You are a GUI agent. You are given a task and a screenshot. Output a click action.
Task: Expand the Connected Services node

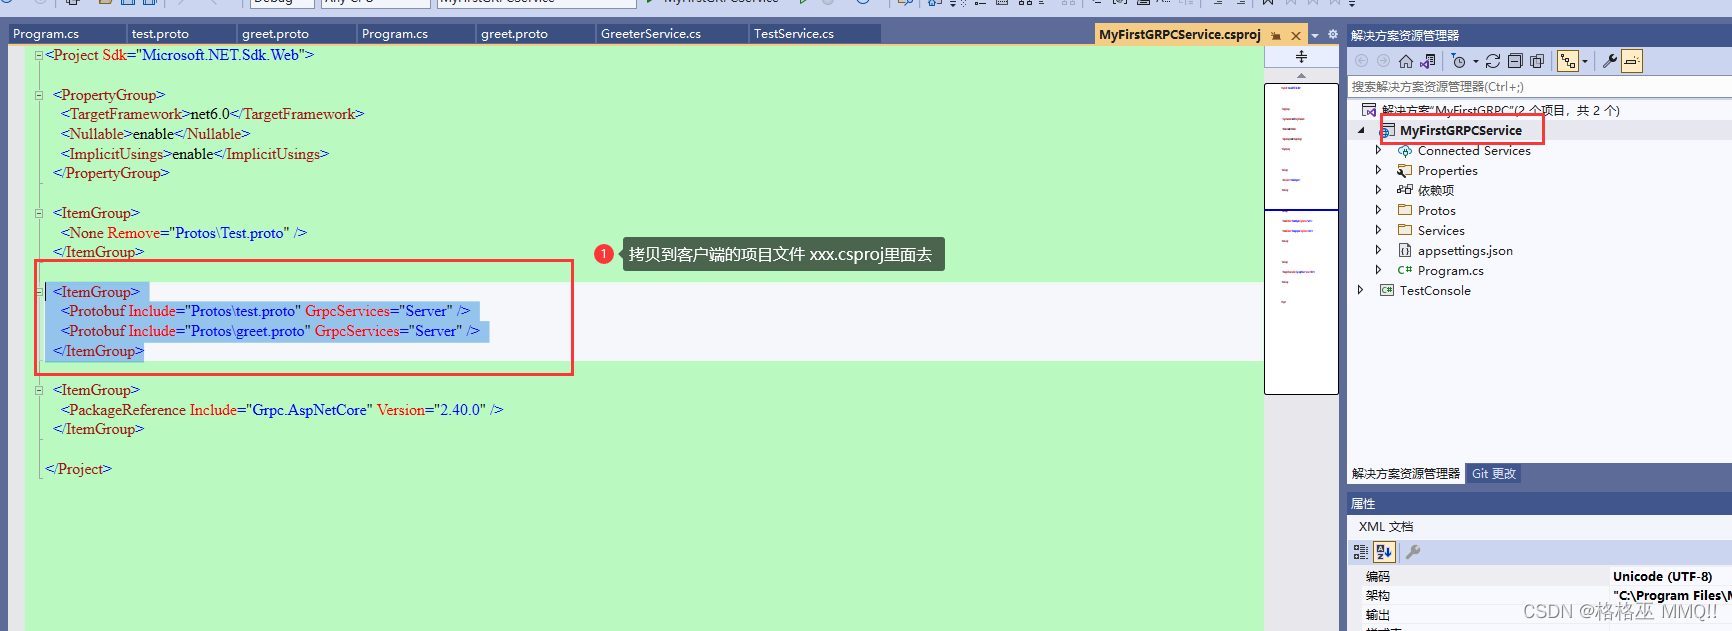click(x=1378, y=151)
